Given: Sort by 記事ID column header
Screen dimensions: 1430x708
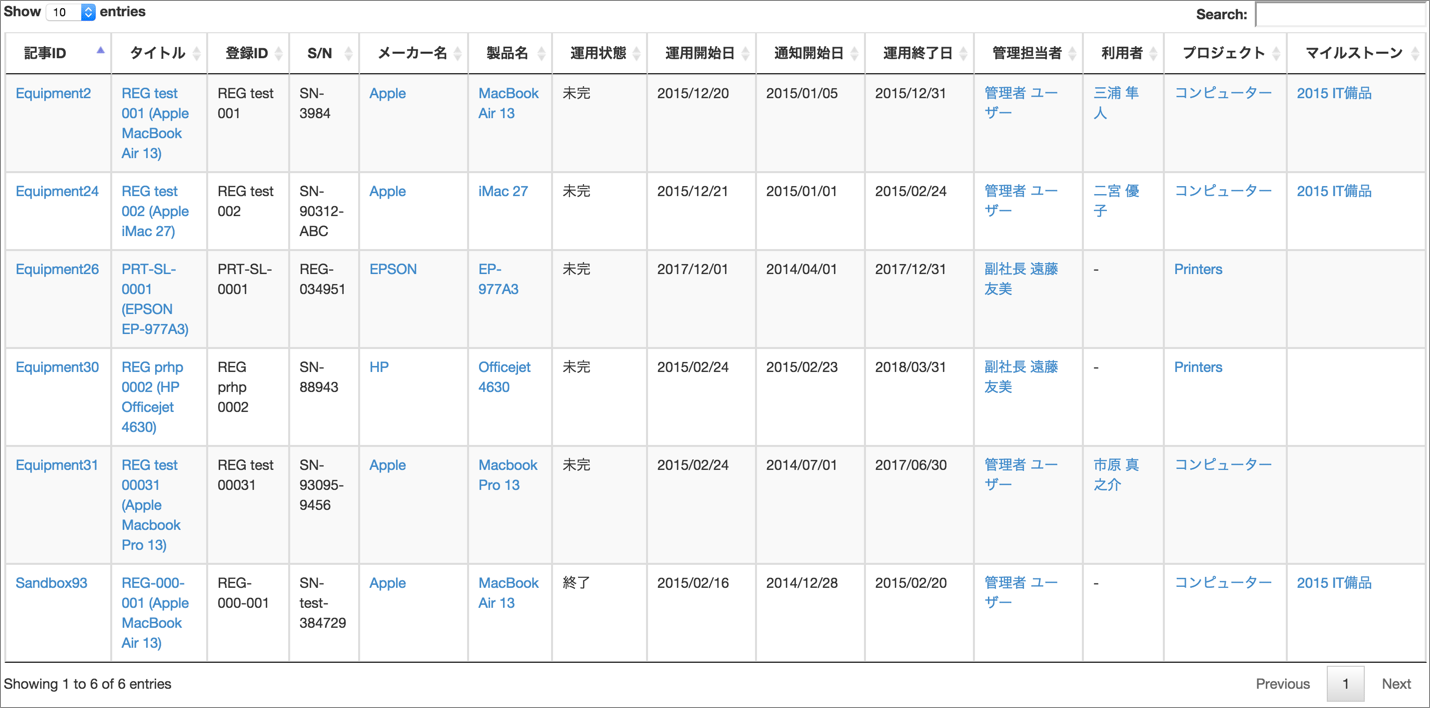Looking at the screenshot, I should tap(58, 53).
